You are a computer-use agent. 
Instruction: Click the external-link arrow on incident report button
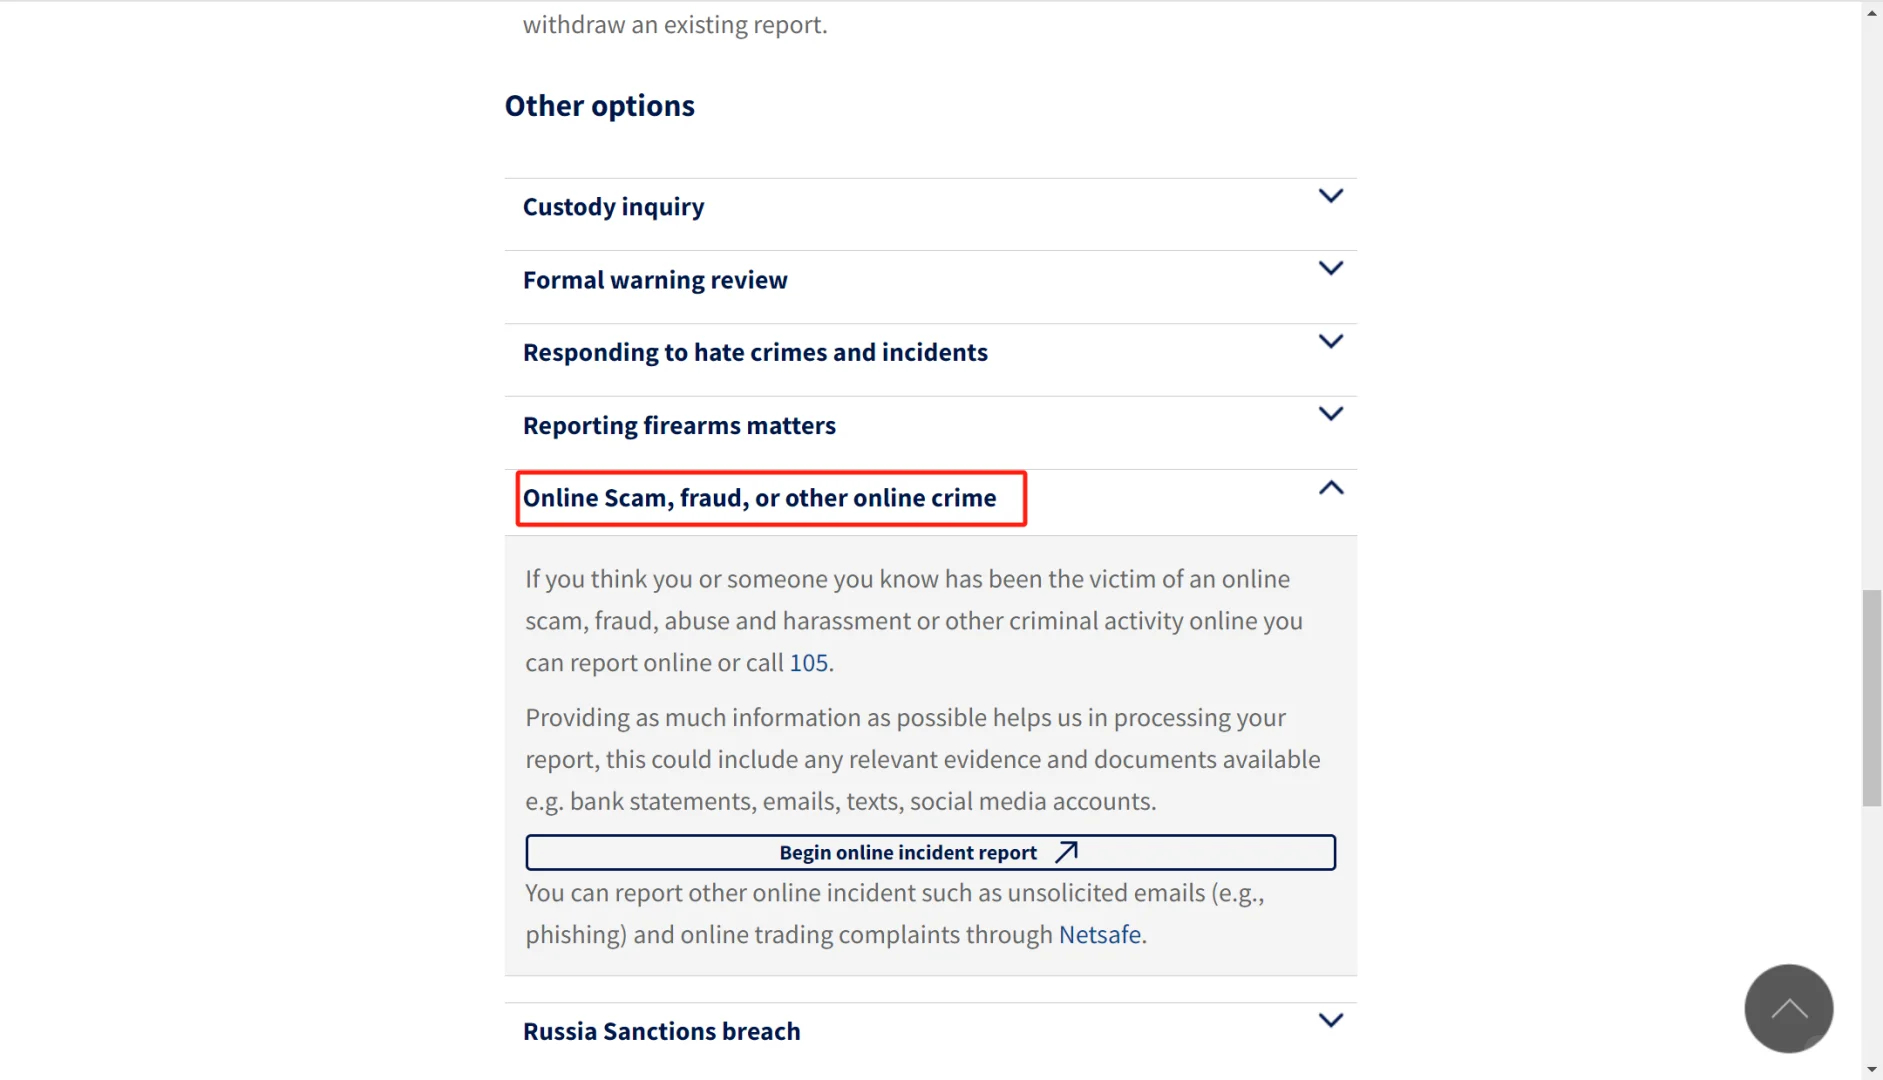click(1067, 852)
